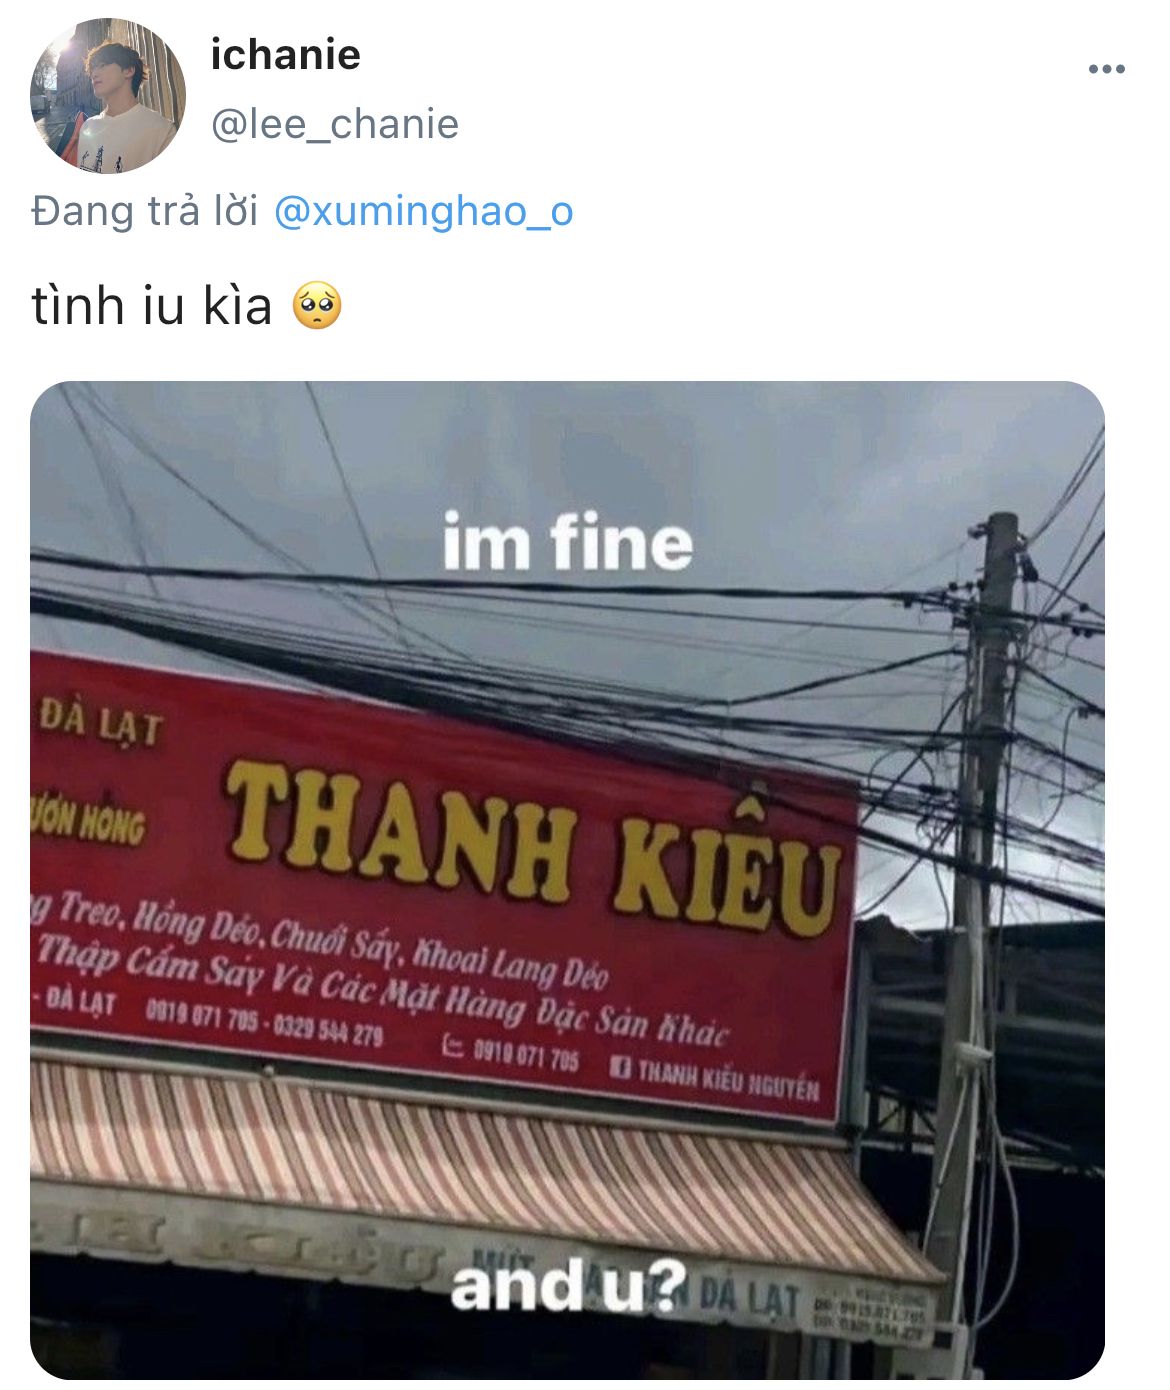The image size is (1170, 1390).
Task: Click the "and u?" caption on image
Action: click(x=568, y=1285)
